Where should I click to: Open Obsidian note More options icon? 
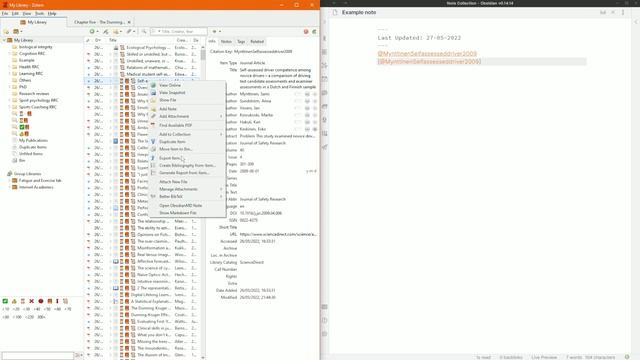pyautogui.click(x=623, y=13)
